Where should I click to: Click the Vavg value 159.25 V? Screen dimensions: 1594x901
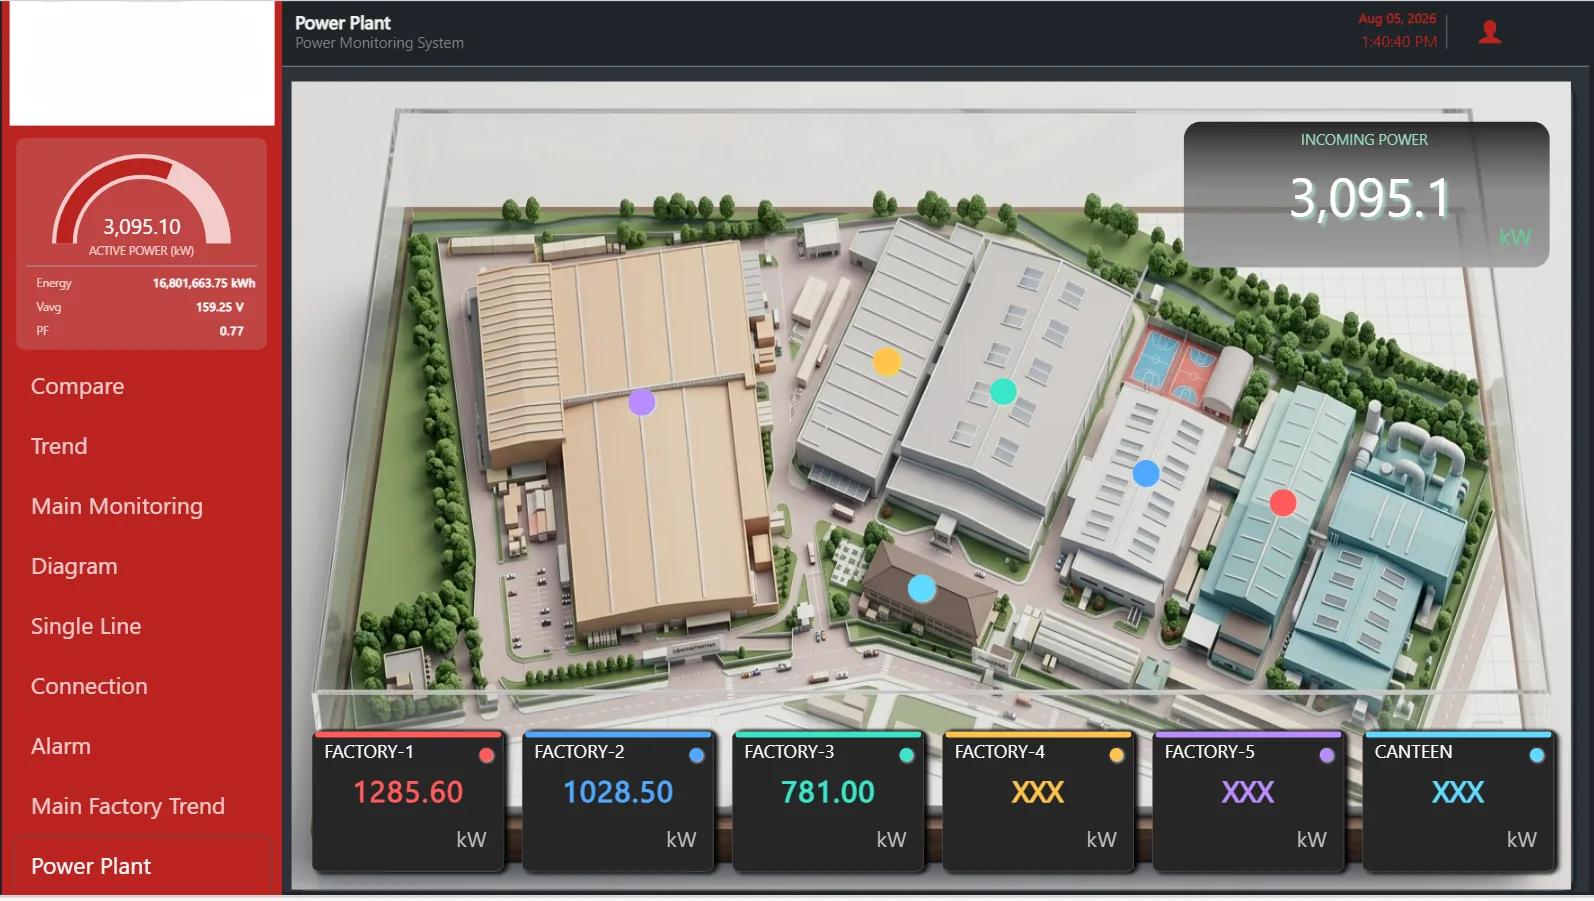220,307
